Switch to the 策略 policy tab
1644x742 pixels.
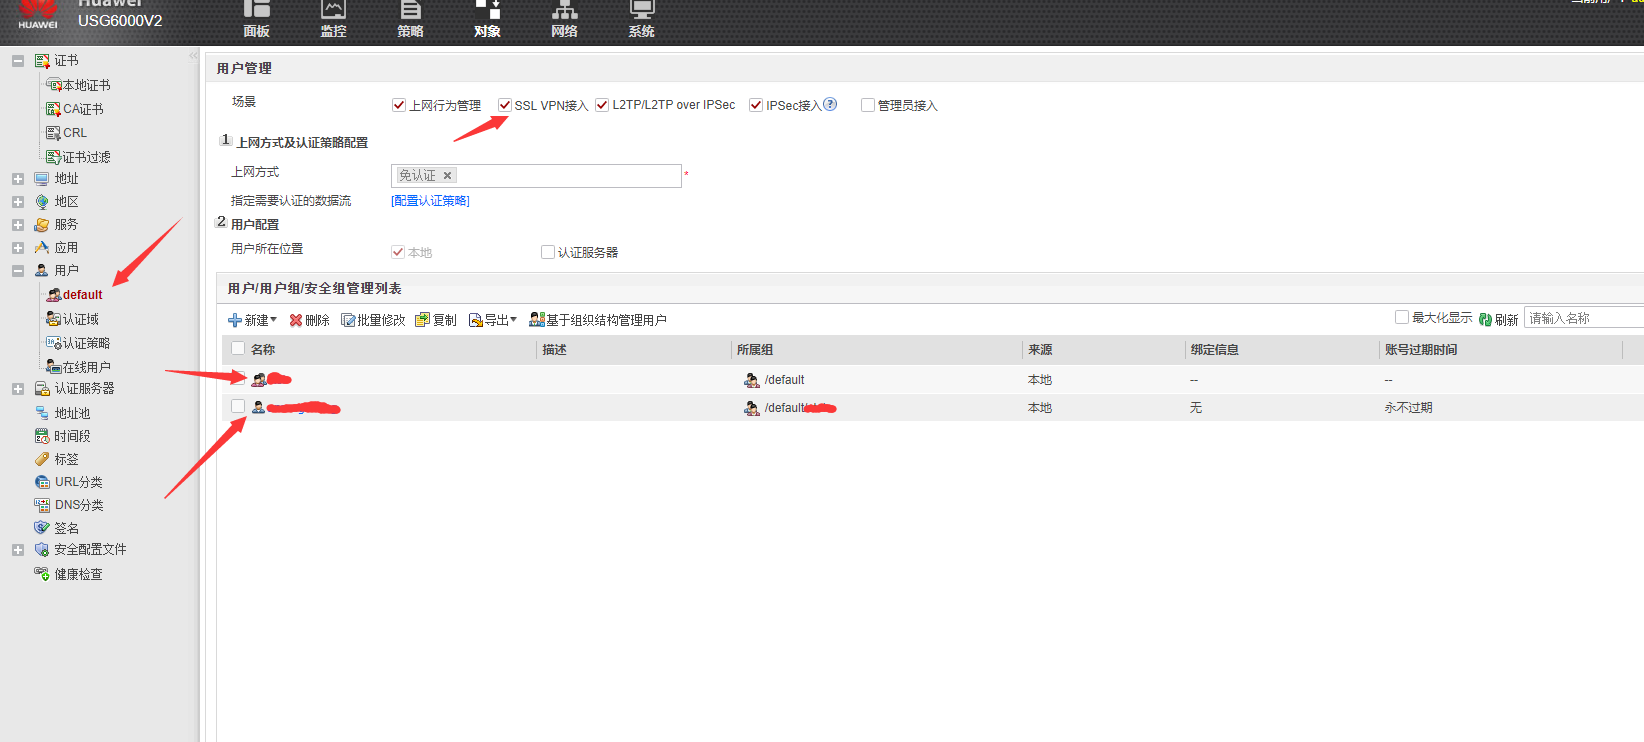[x=410, y=20]
